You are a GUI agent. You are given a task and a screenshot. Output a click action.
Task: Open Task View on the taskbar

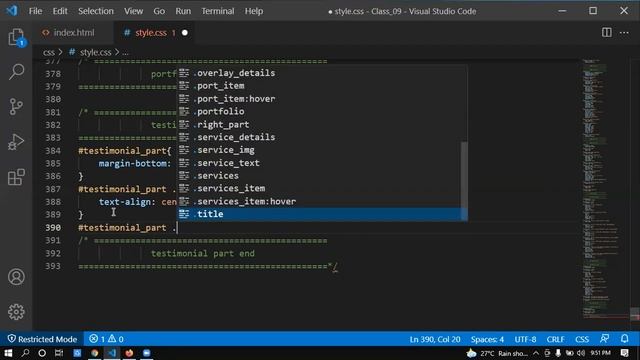(x=59, y=353)
